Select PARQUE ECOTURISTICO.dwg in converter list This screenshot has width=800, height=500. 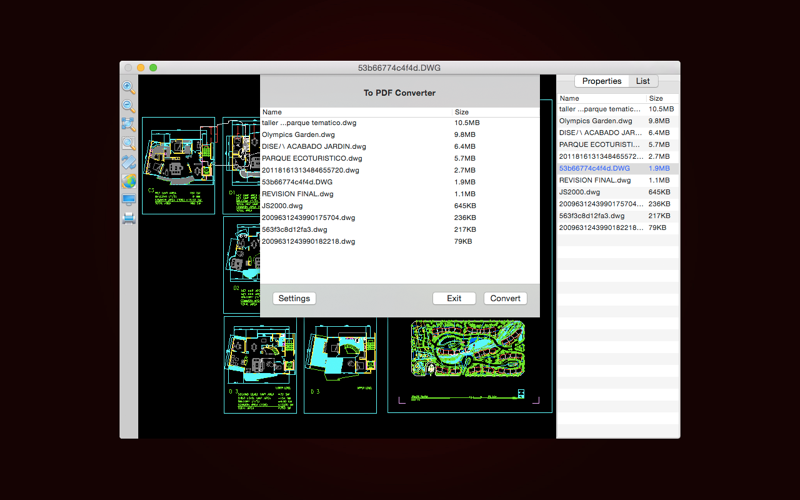tap(400, 158)
